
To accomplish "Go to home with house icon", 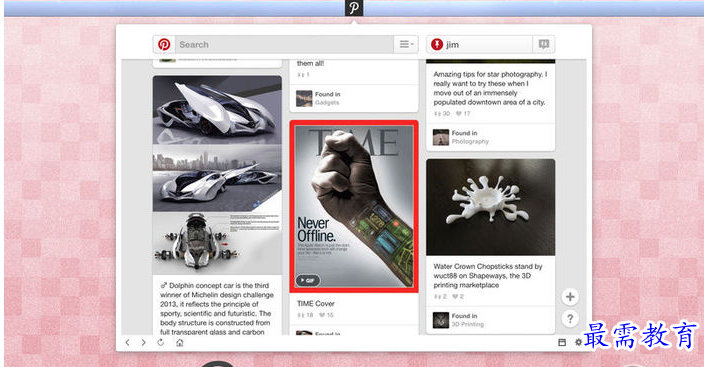I will (179, 343).
